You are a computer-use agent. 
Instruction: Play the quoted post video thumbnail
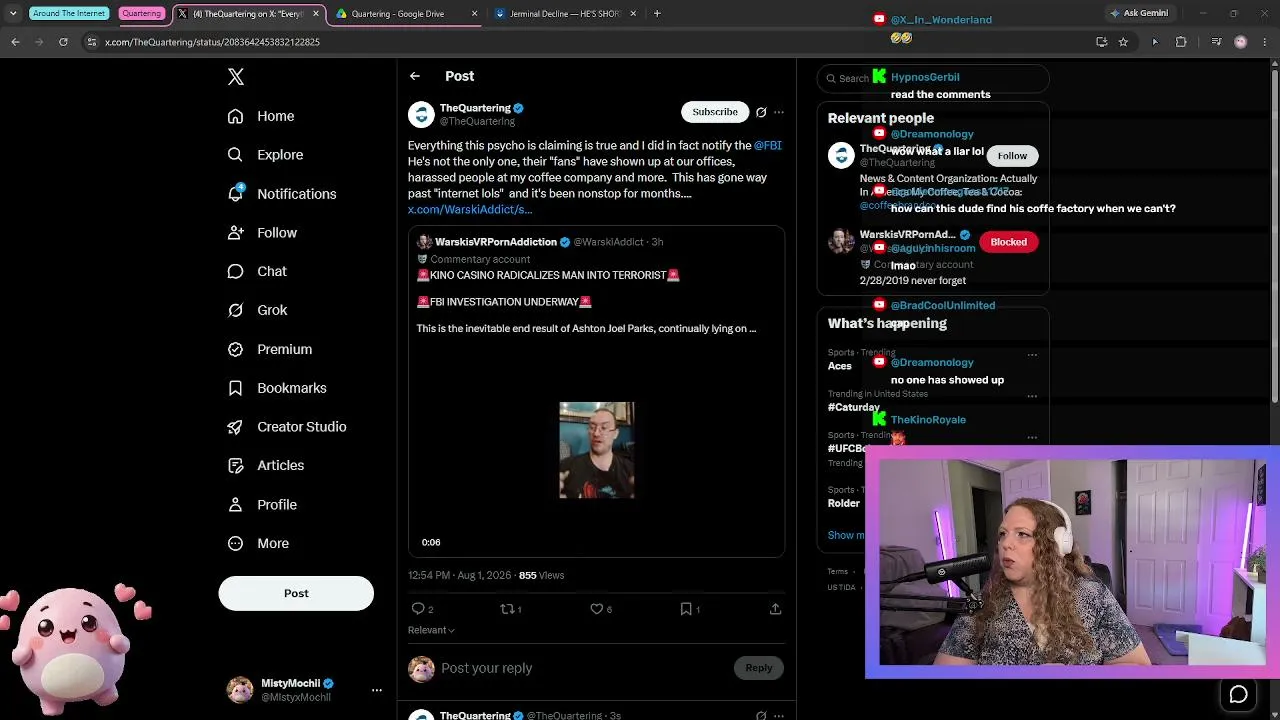(x=597, y=450)
